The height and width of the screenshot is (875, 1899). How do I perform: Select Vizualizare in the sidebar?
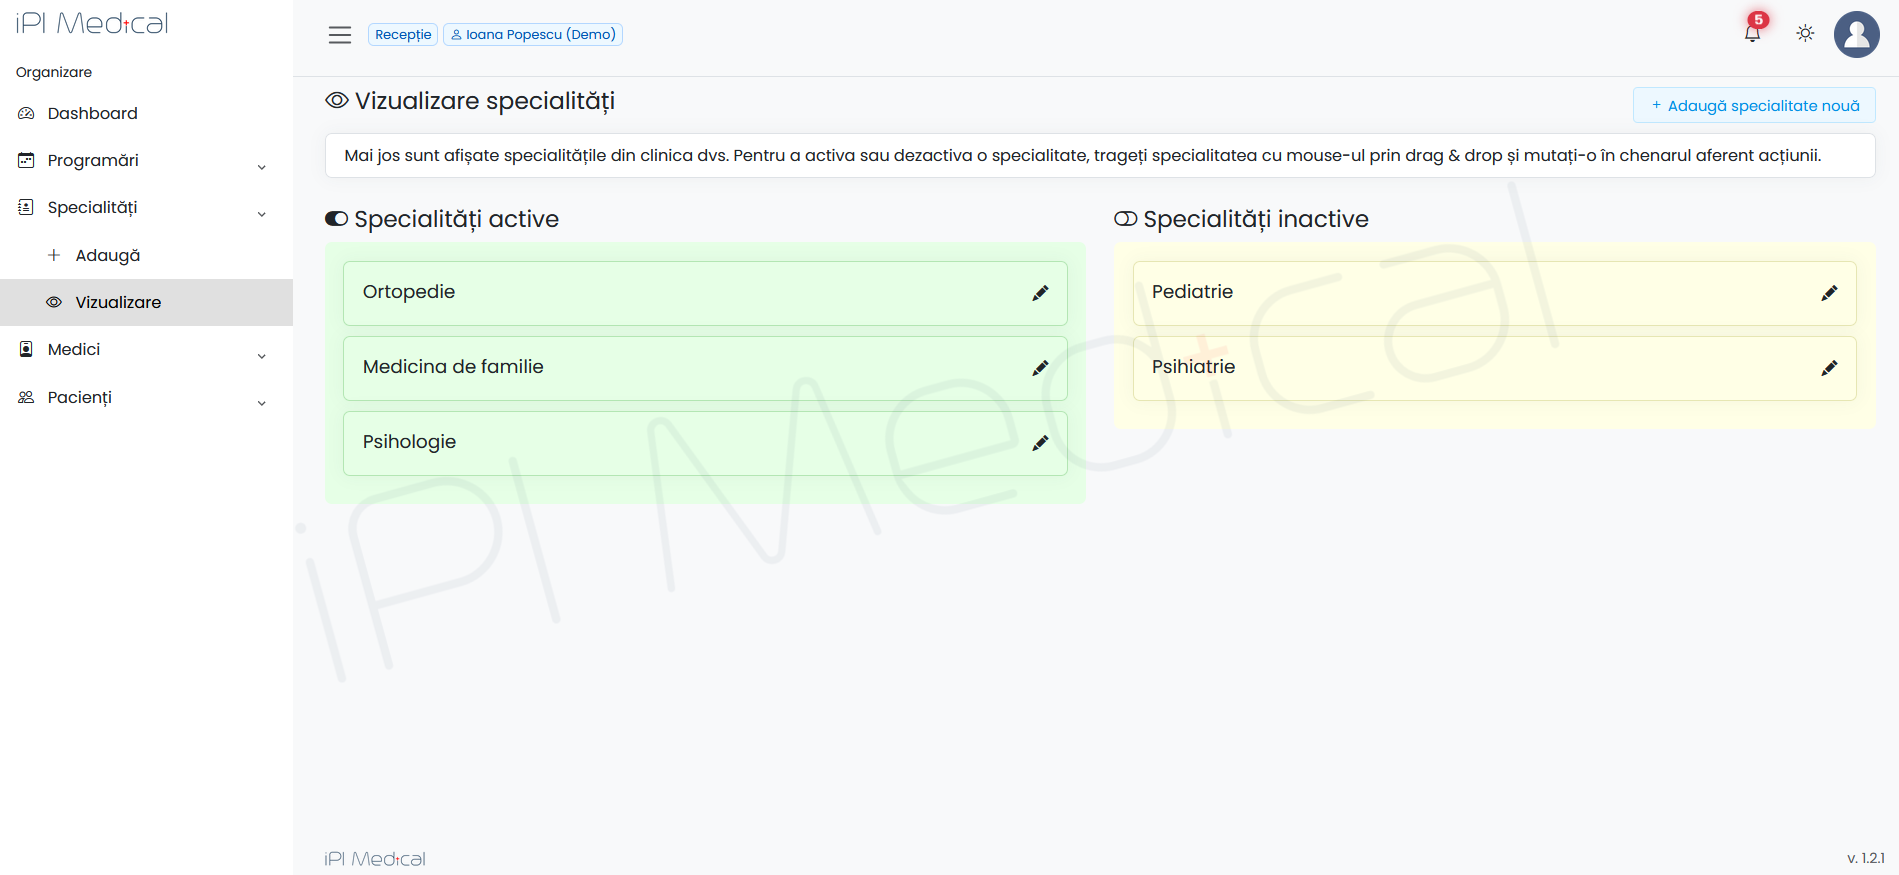point(118,303)
